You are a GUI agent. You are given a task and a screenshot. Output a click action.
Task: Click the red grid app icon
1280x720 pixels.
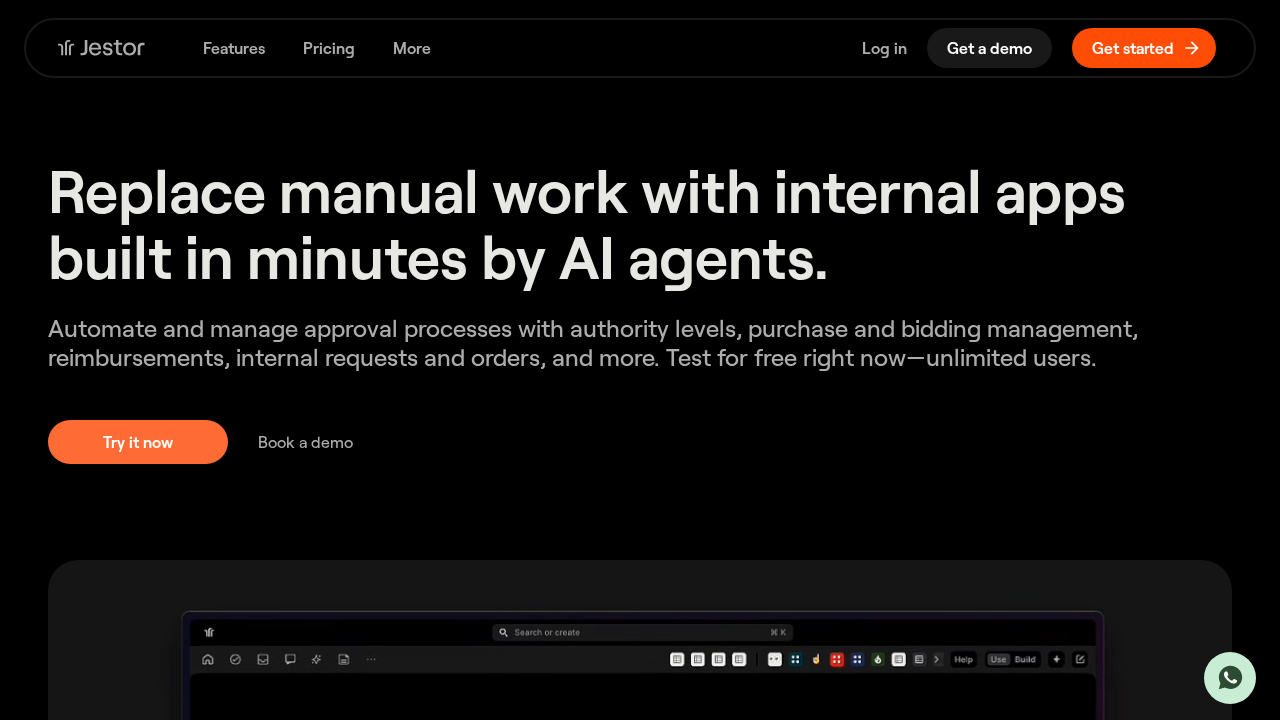(837, 660)
